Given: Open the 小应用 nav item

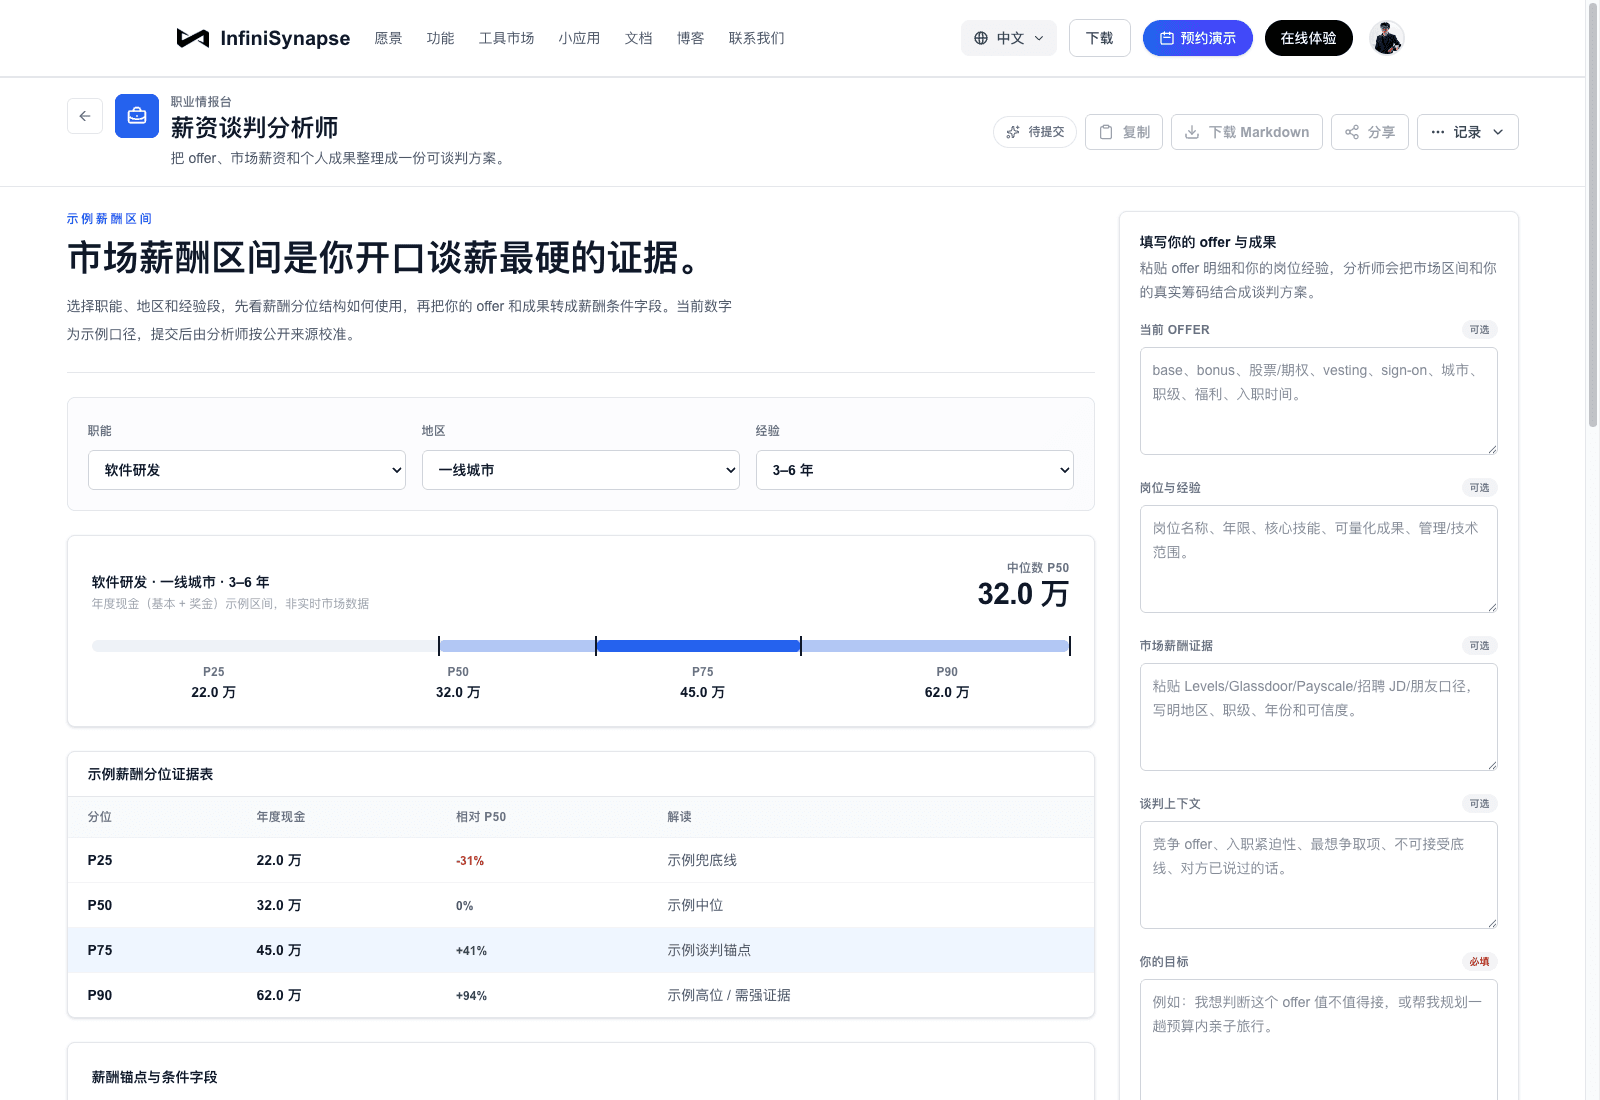Looking at the screenshot, I should tap(579, 38).
